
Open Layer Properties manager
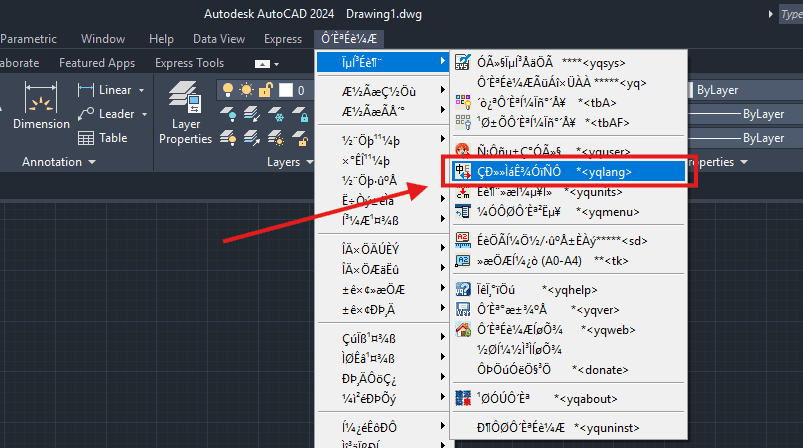pos(185,113)
